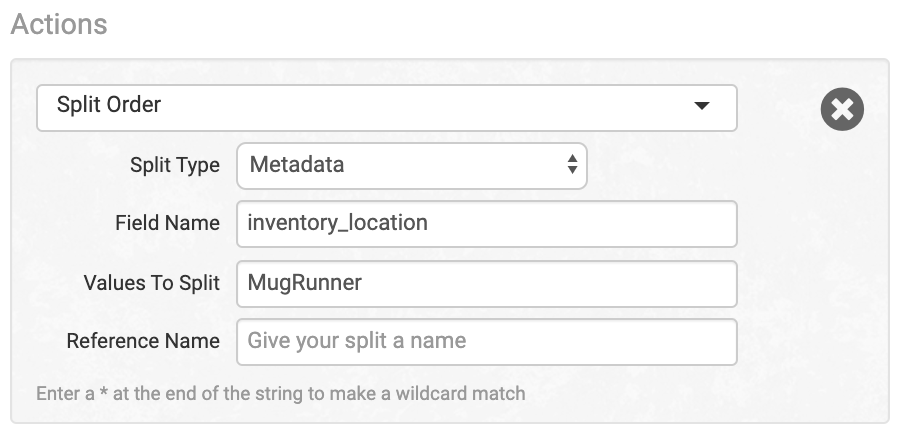Click the Split Type up-down arrows

pos(572,166)
